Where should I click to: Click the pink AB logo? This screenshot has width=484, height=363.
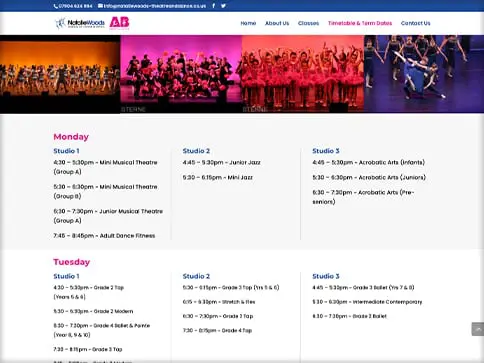point(119,23)
